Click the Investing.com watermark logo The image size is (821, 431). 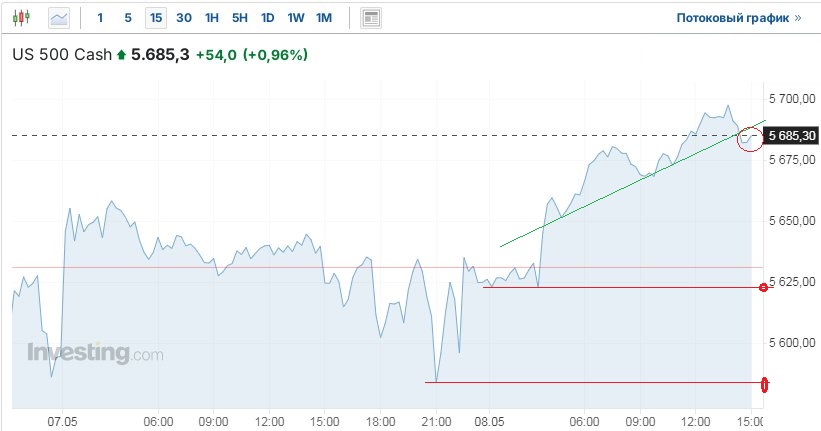tap(95, 353)
